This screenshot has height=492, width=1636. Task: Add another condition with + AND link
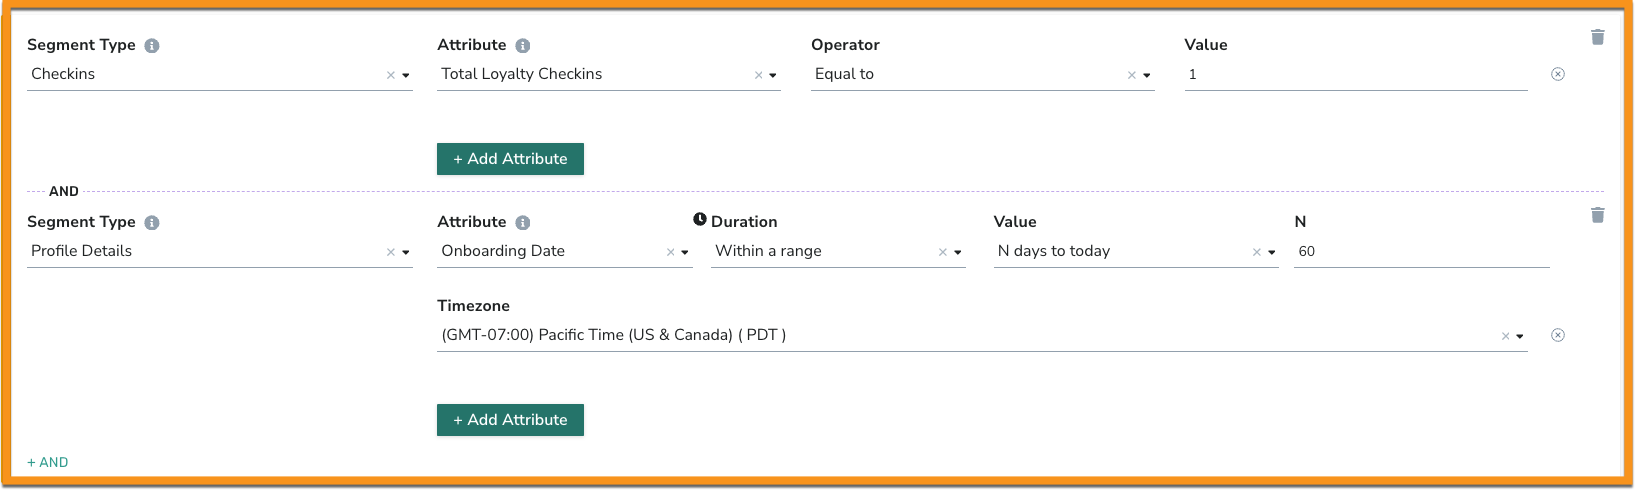pos(48,462)
